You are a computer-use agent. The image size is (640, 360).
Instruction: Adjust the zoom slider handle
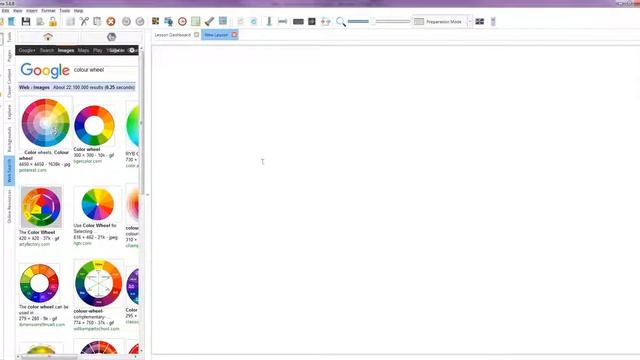click(372, 21)
